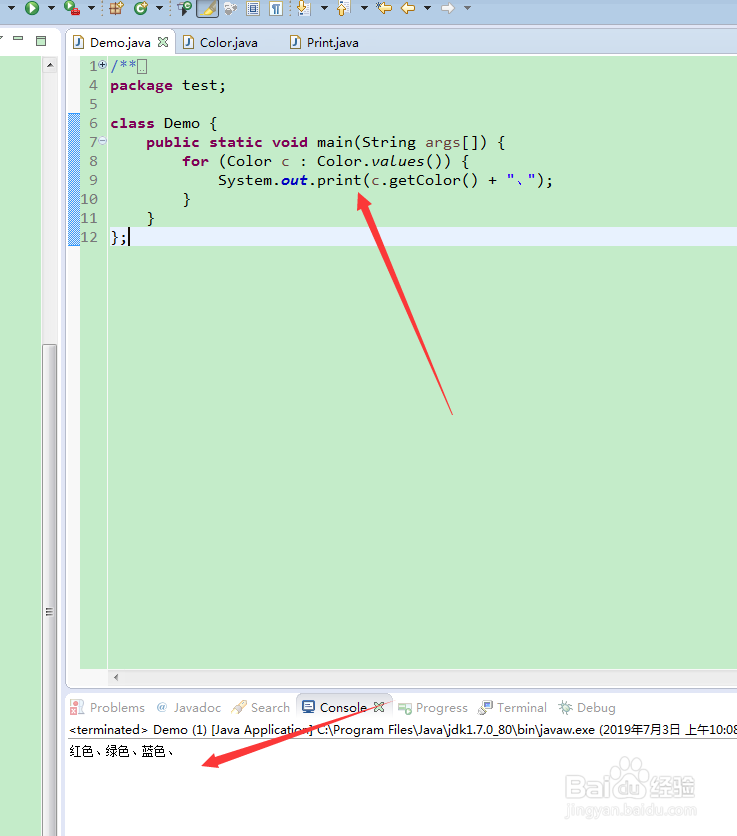Minimize the left side view panel

(x=18, y=39)
